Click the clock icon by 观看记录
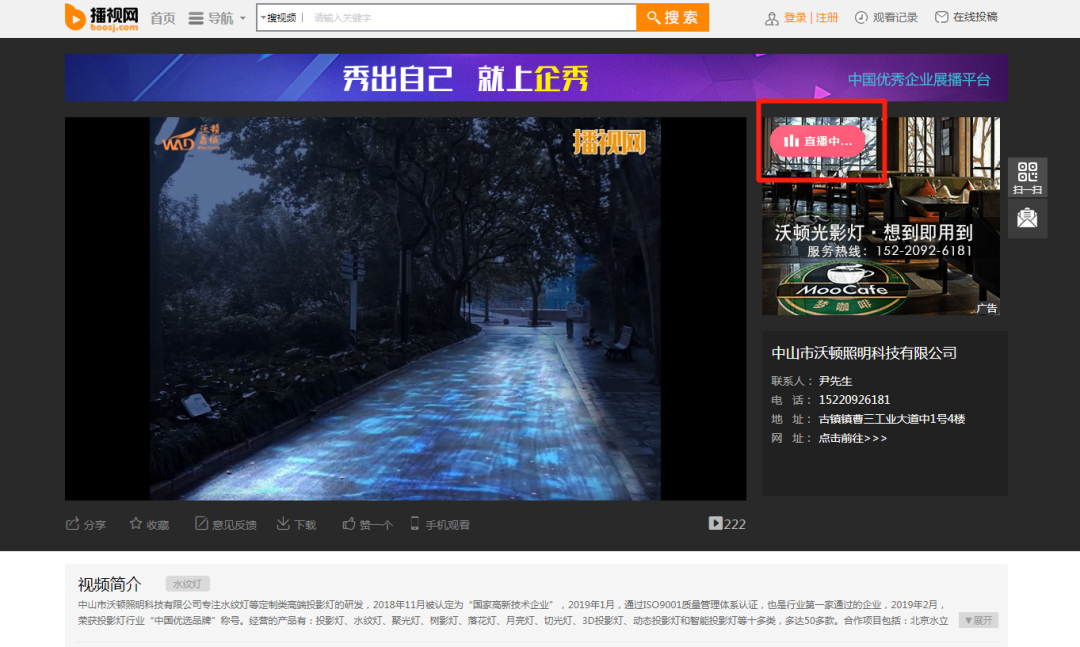This screenshot has height=647, width=1080. pyautogui.click(x=861, y=17)
